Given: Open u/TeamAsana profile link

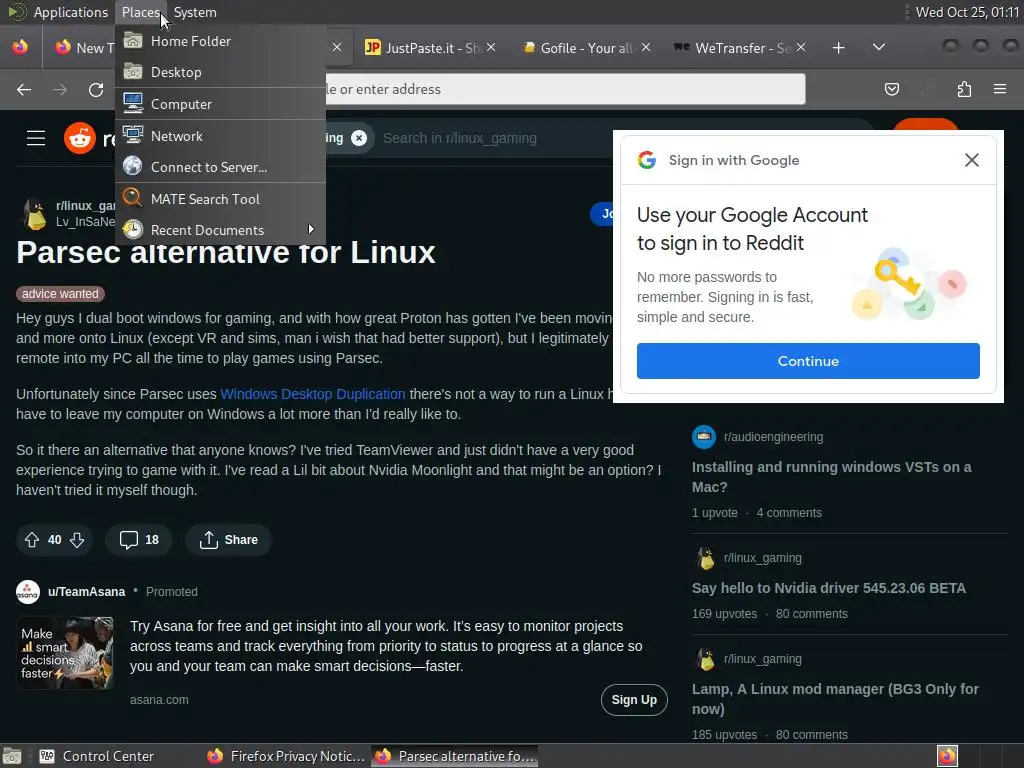Looking at the screenshot, I should pyautogui.click(x=86, y=592).
